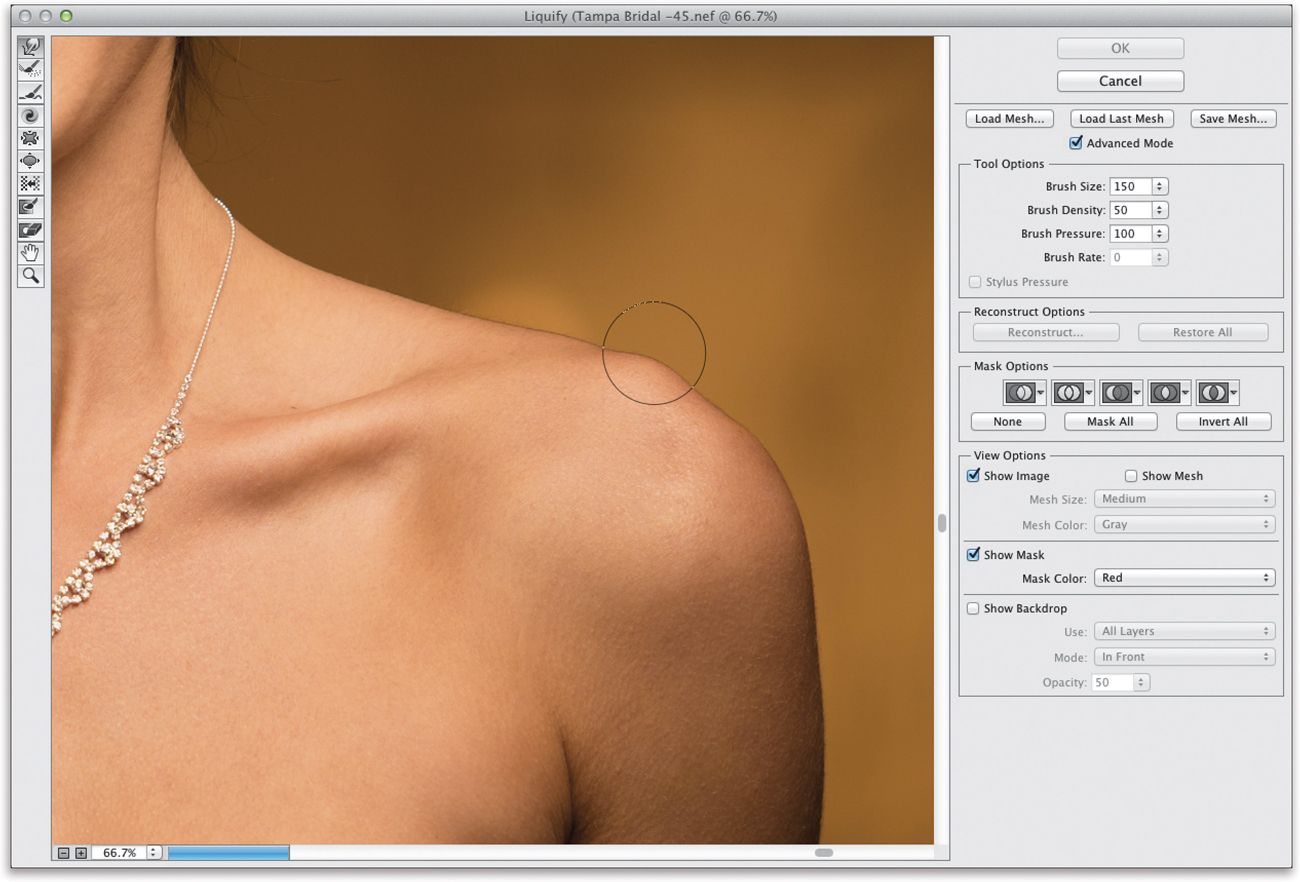Select the Twirl Clockwise tool
The height and width of the screenshot is (882, 1300).
click(x=31, y=116)
